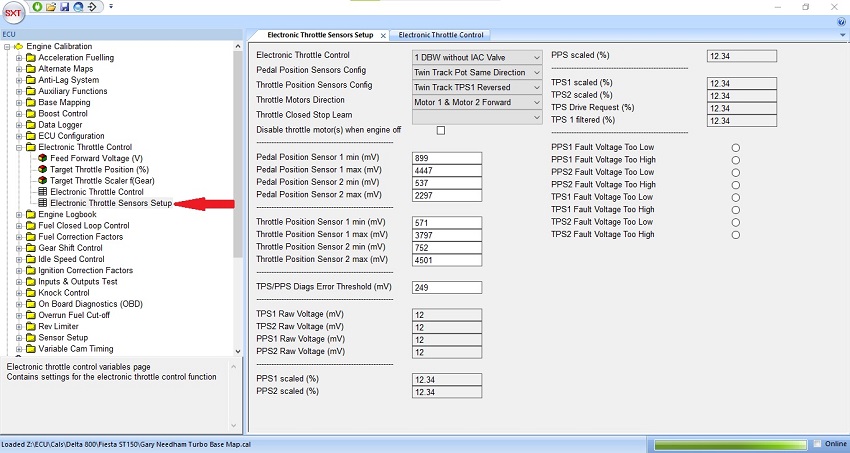Click the green download arrow toolbar icon
This screenshot has width=850, height=453.
pyautogui.click(x=38, y=7)
